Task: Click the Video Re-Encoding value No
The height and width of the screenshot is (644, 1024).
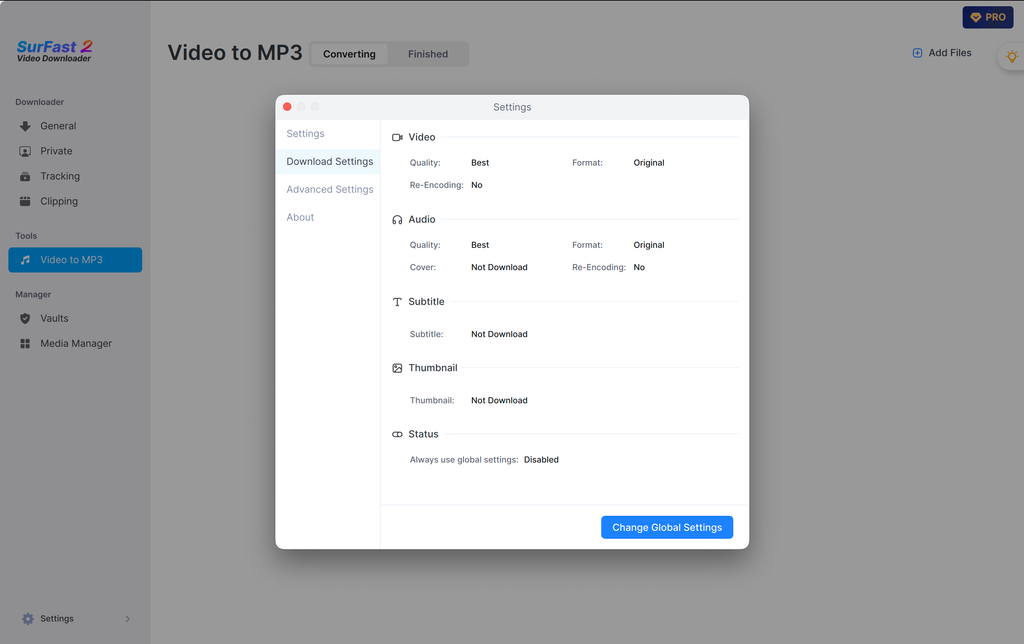Action: [477, 185]
